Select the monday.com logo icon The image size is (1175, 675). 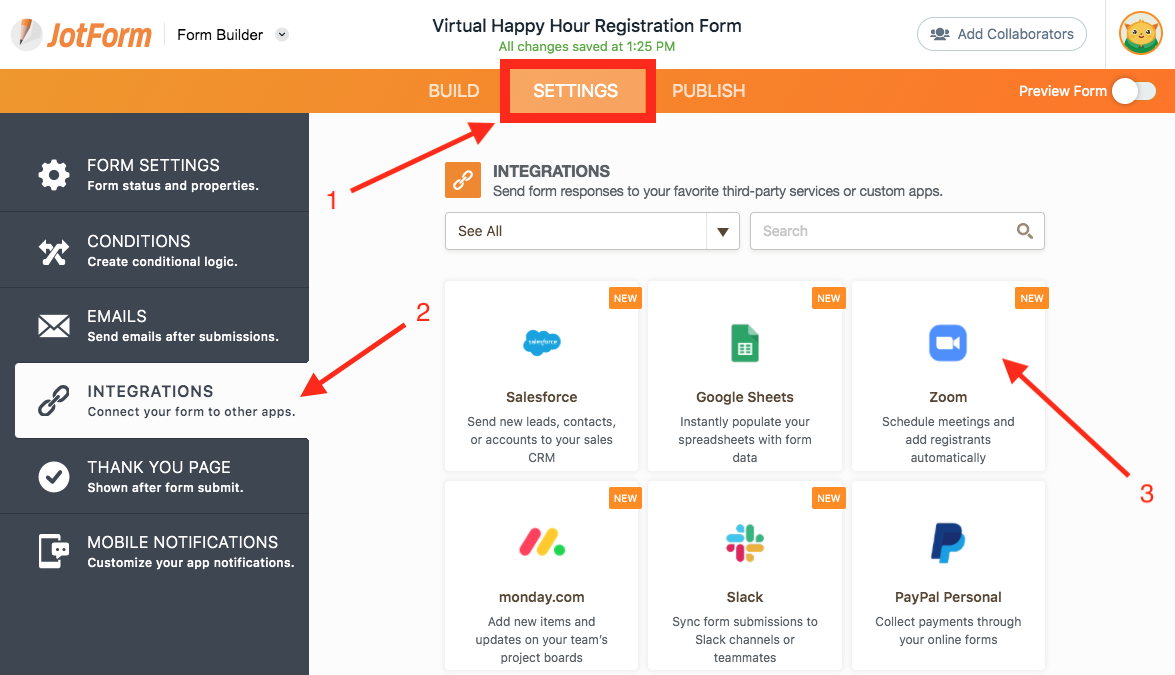point(542,542)
